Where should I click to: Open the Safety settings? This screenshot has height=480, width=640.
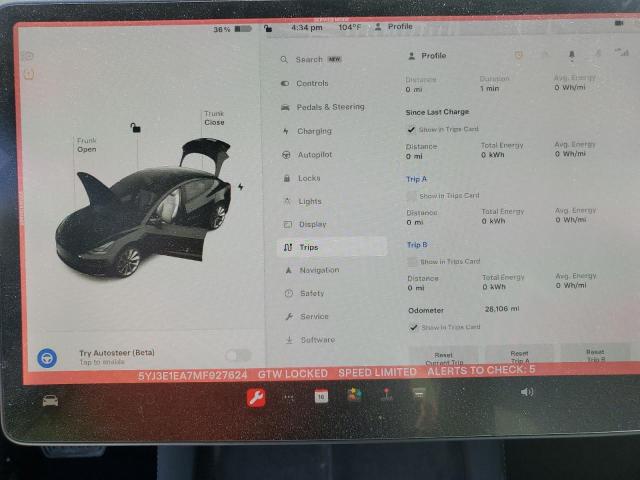(304, 293)
